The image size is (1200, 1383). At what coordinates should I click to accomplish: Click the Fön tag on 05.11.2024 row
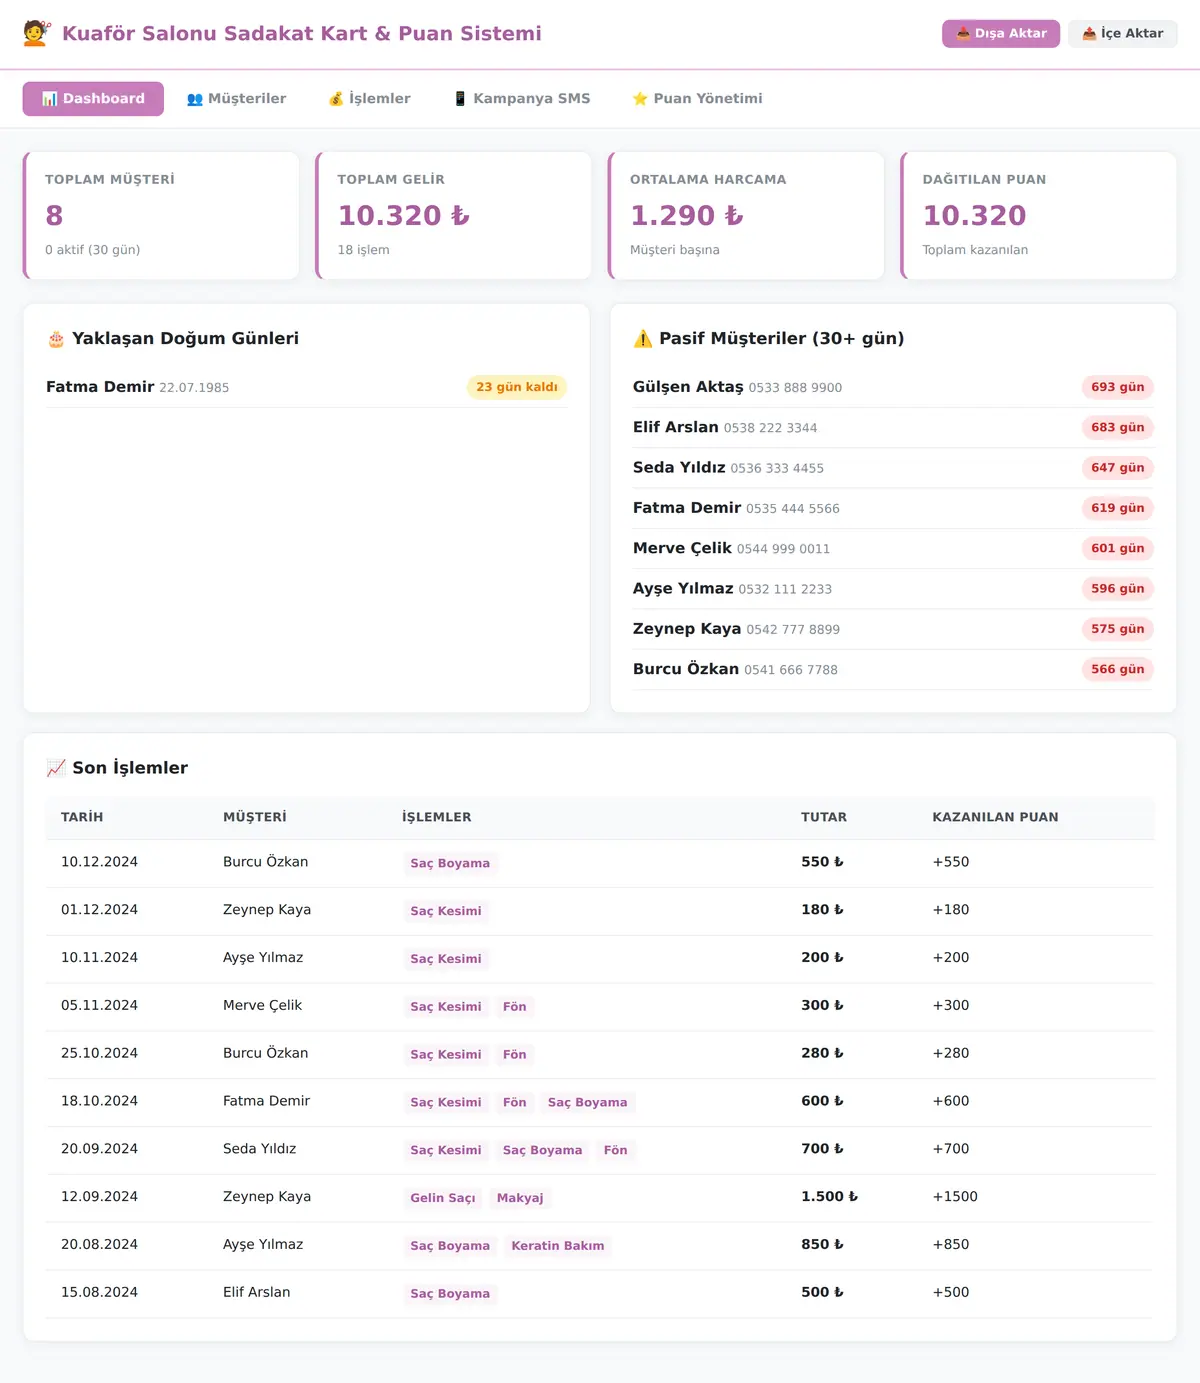point(514,1007)
